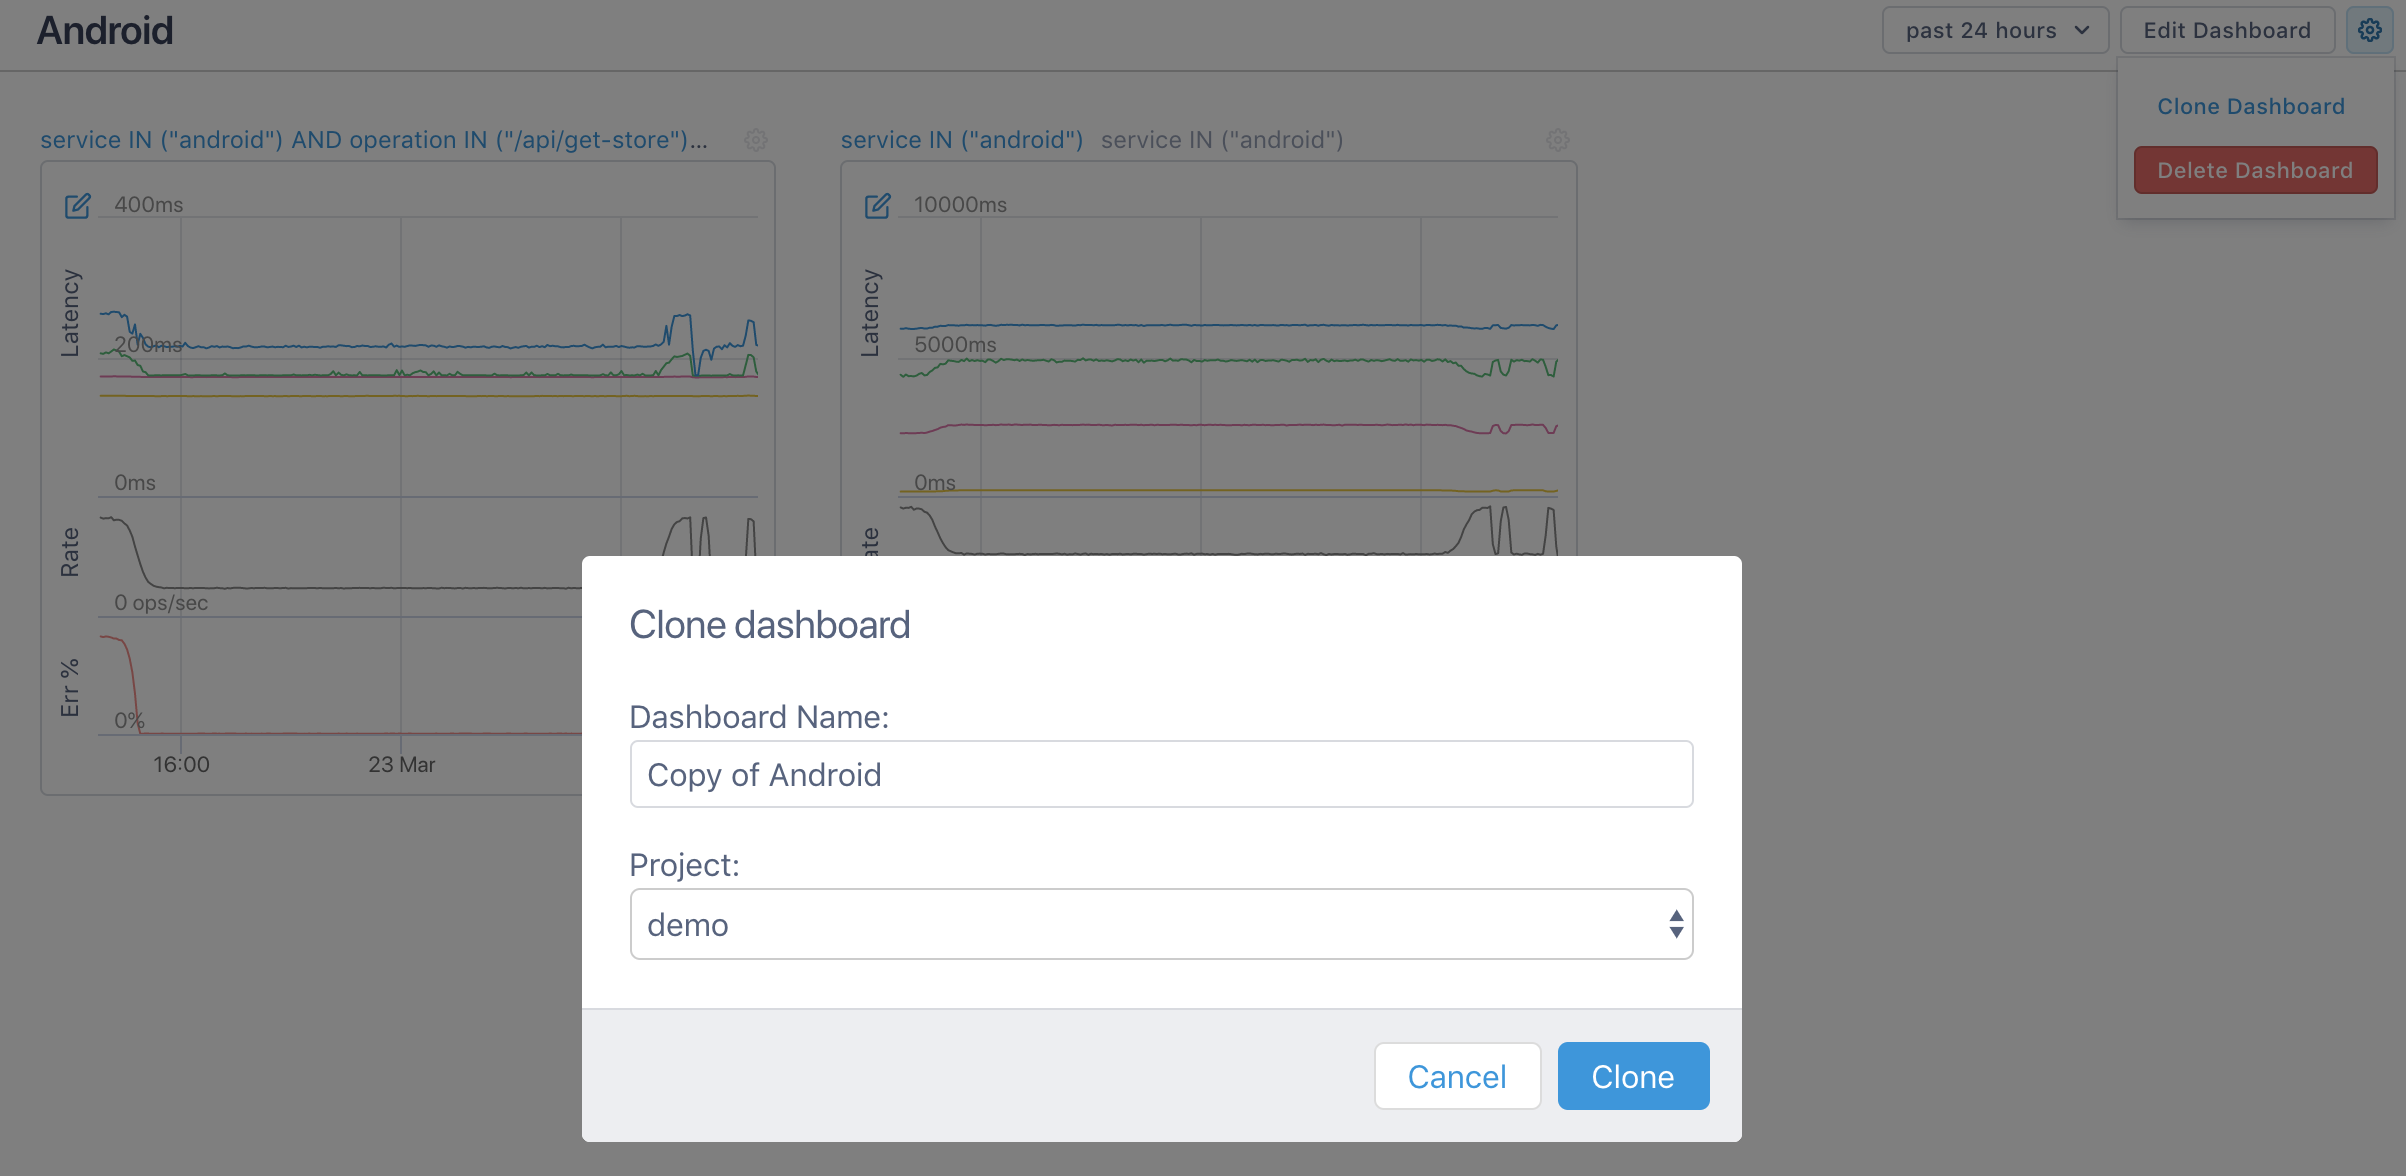This screenshot has width=2406, height=1176.
Task: Open settings gear on the right service panel
Action: (x=1558, y=140)
